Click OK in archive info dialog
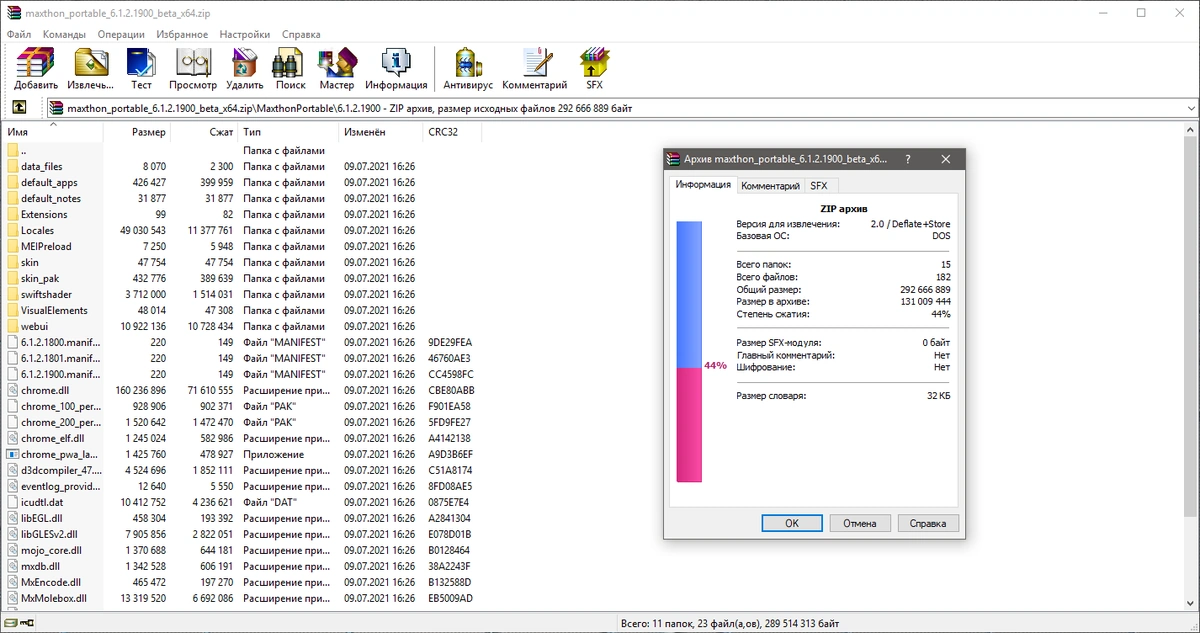The image size is (1200, 633). [791, 523]
